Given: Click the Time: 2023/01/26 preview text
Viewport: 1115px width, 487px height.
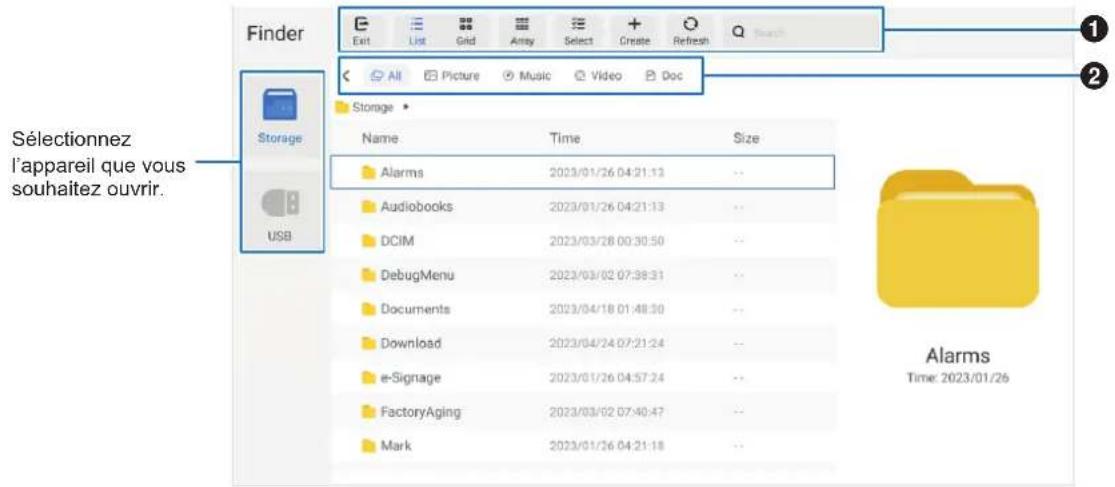Looking at the screenshot, I should coord(958,378).
